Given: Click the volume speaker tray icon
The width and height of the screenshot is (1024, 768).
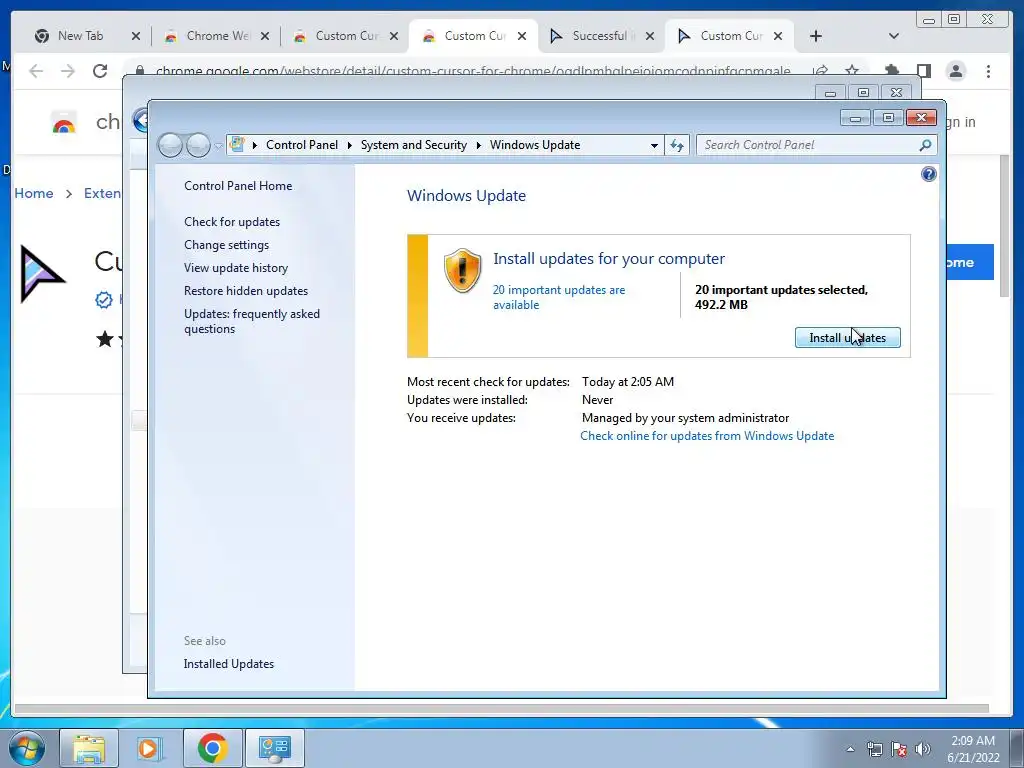Looking at the screenshot, I should [x=922, y=749].
